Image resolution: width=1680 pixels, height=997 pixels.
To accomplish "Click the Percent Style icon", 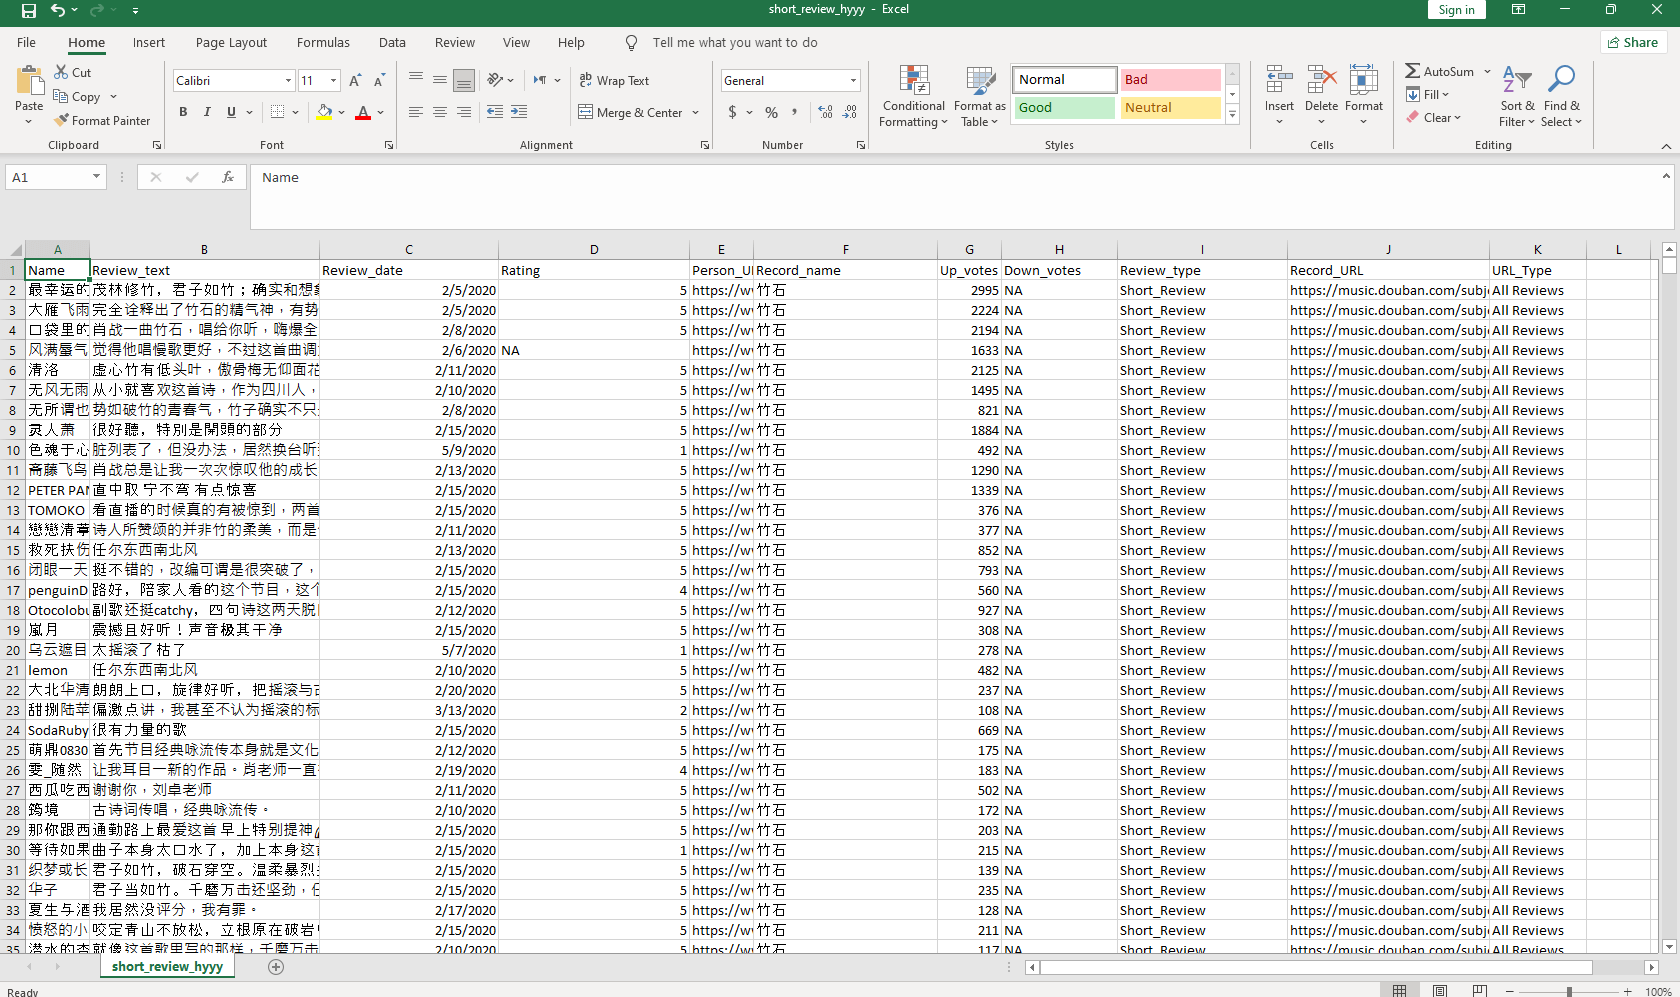I will point(771,112).
